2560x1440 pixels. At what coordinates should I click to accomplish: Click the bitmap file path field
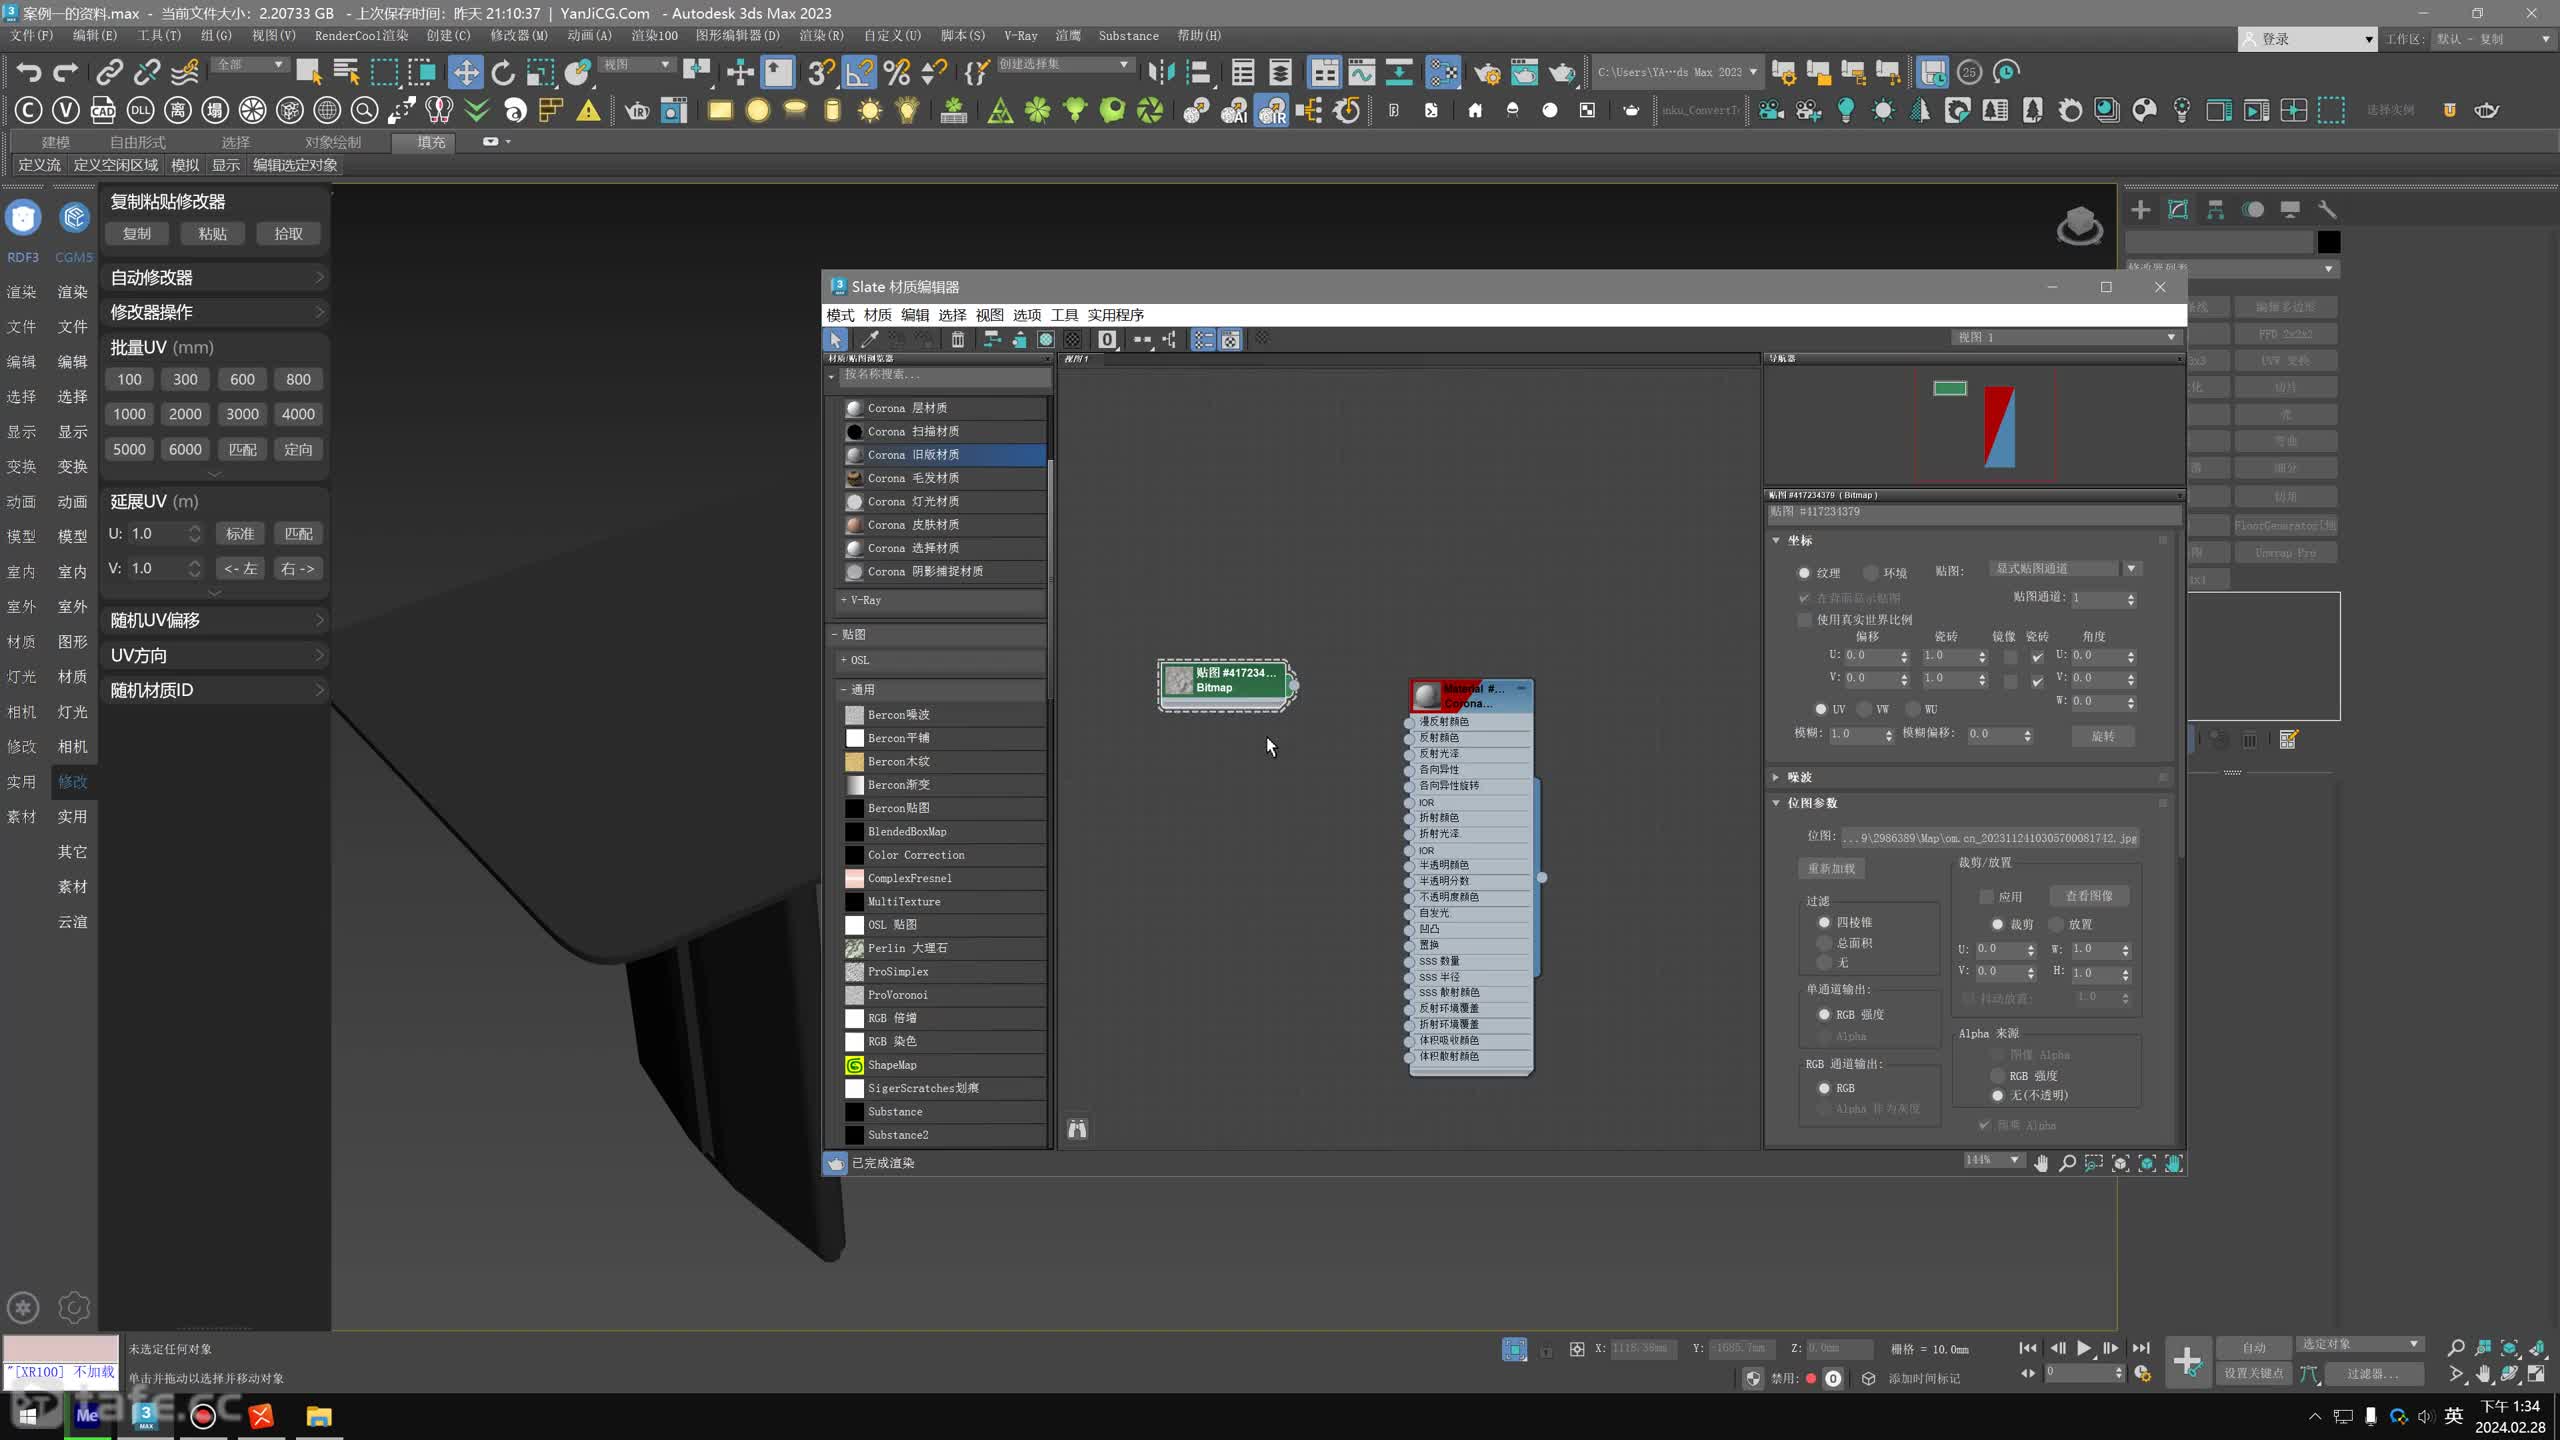tap(1990, 838)
